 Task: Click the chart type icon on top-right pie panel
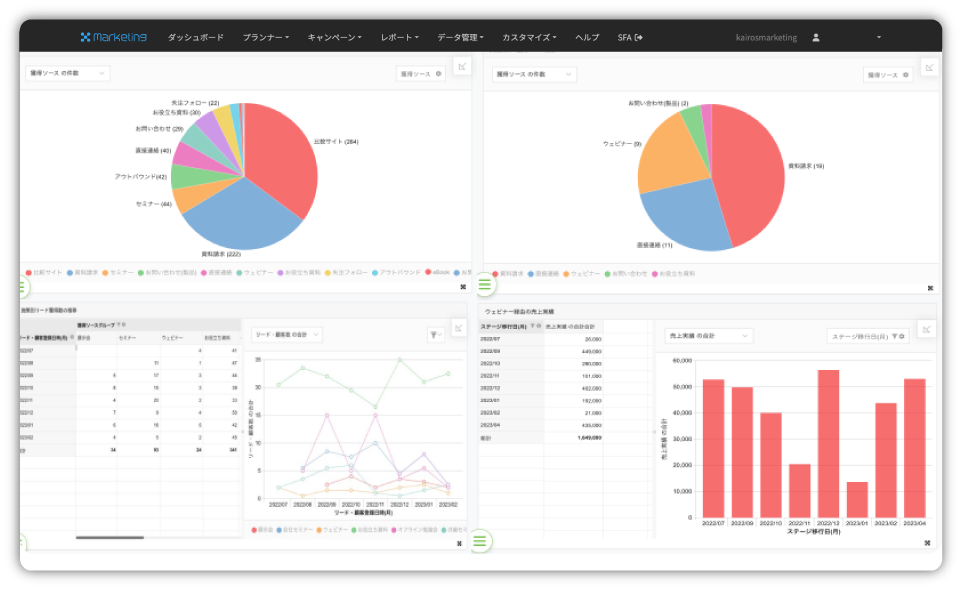click(929, 68)
